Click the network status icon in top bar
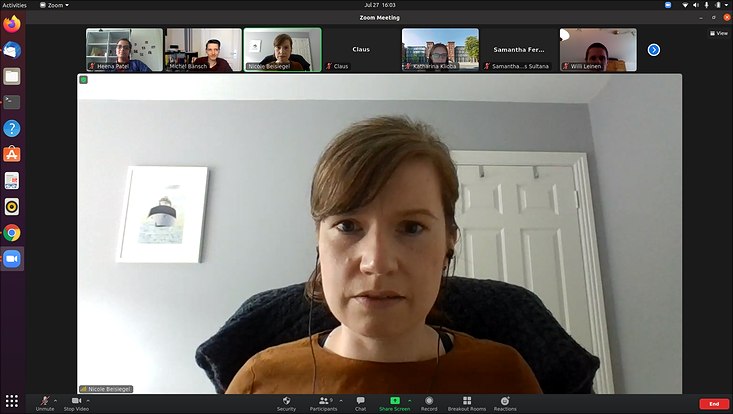Screen dimensions: 733x414 685,5
